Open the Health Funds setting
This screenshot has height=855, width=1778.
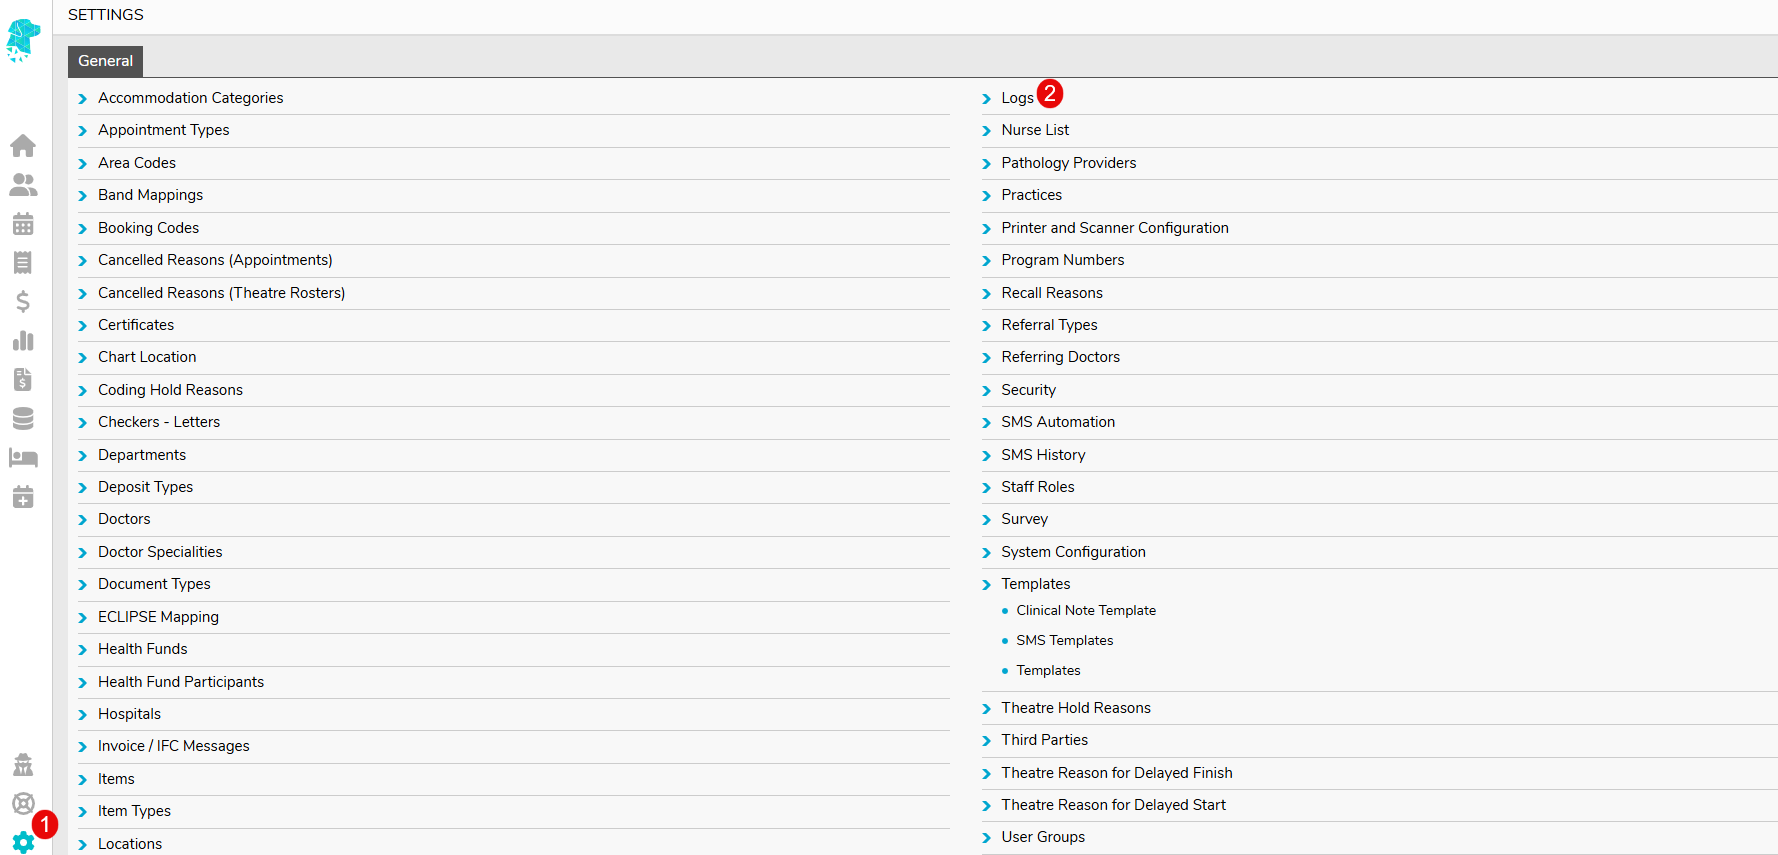coord(142,649)
